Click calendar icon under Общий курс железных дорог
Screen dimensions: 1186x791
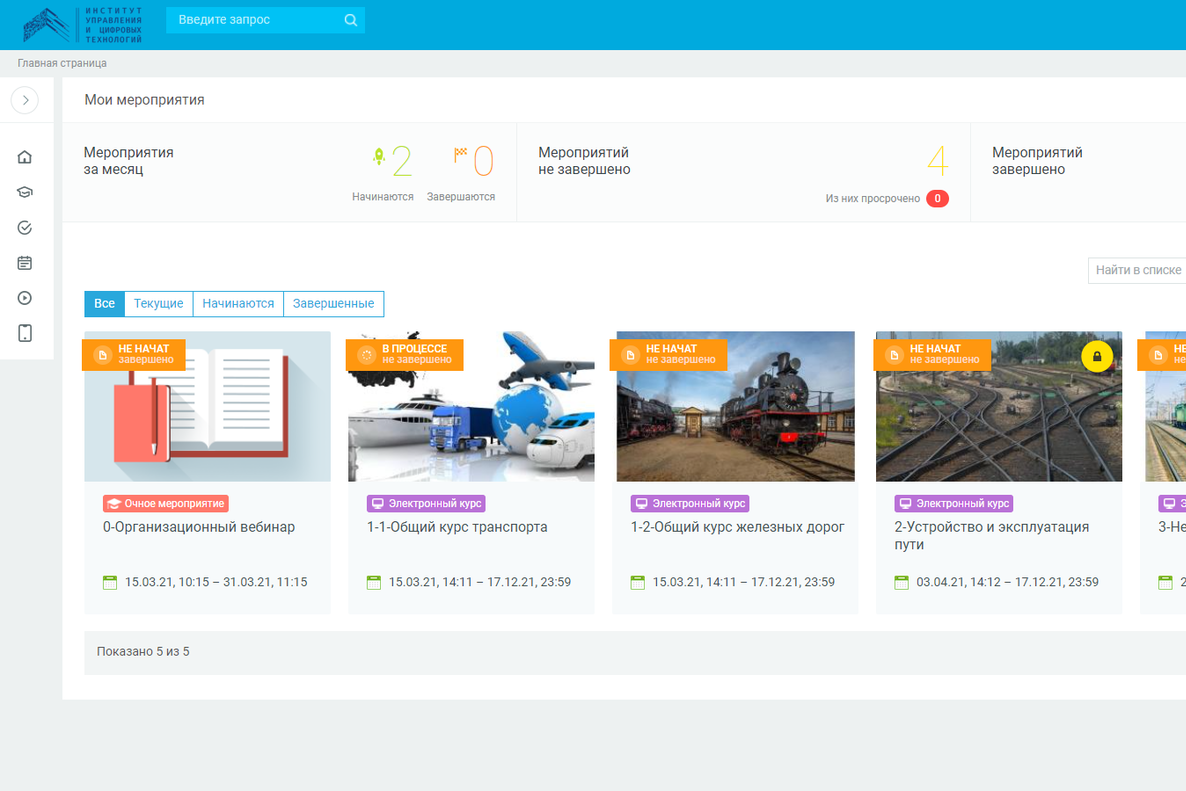tap(638, 582)
